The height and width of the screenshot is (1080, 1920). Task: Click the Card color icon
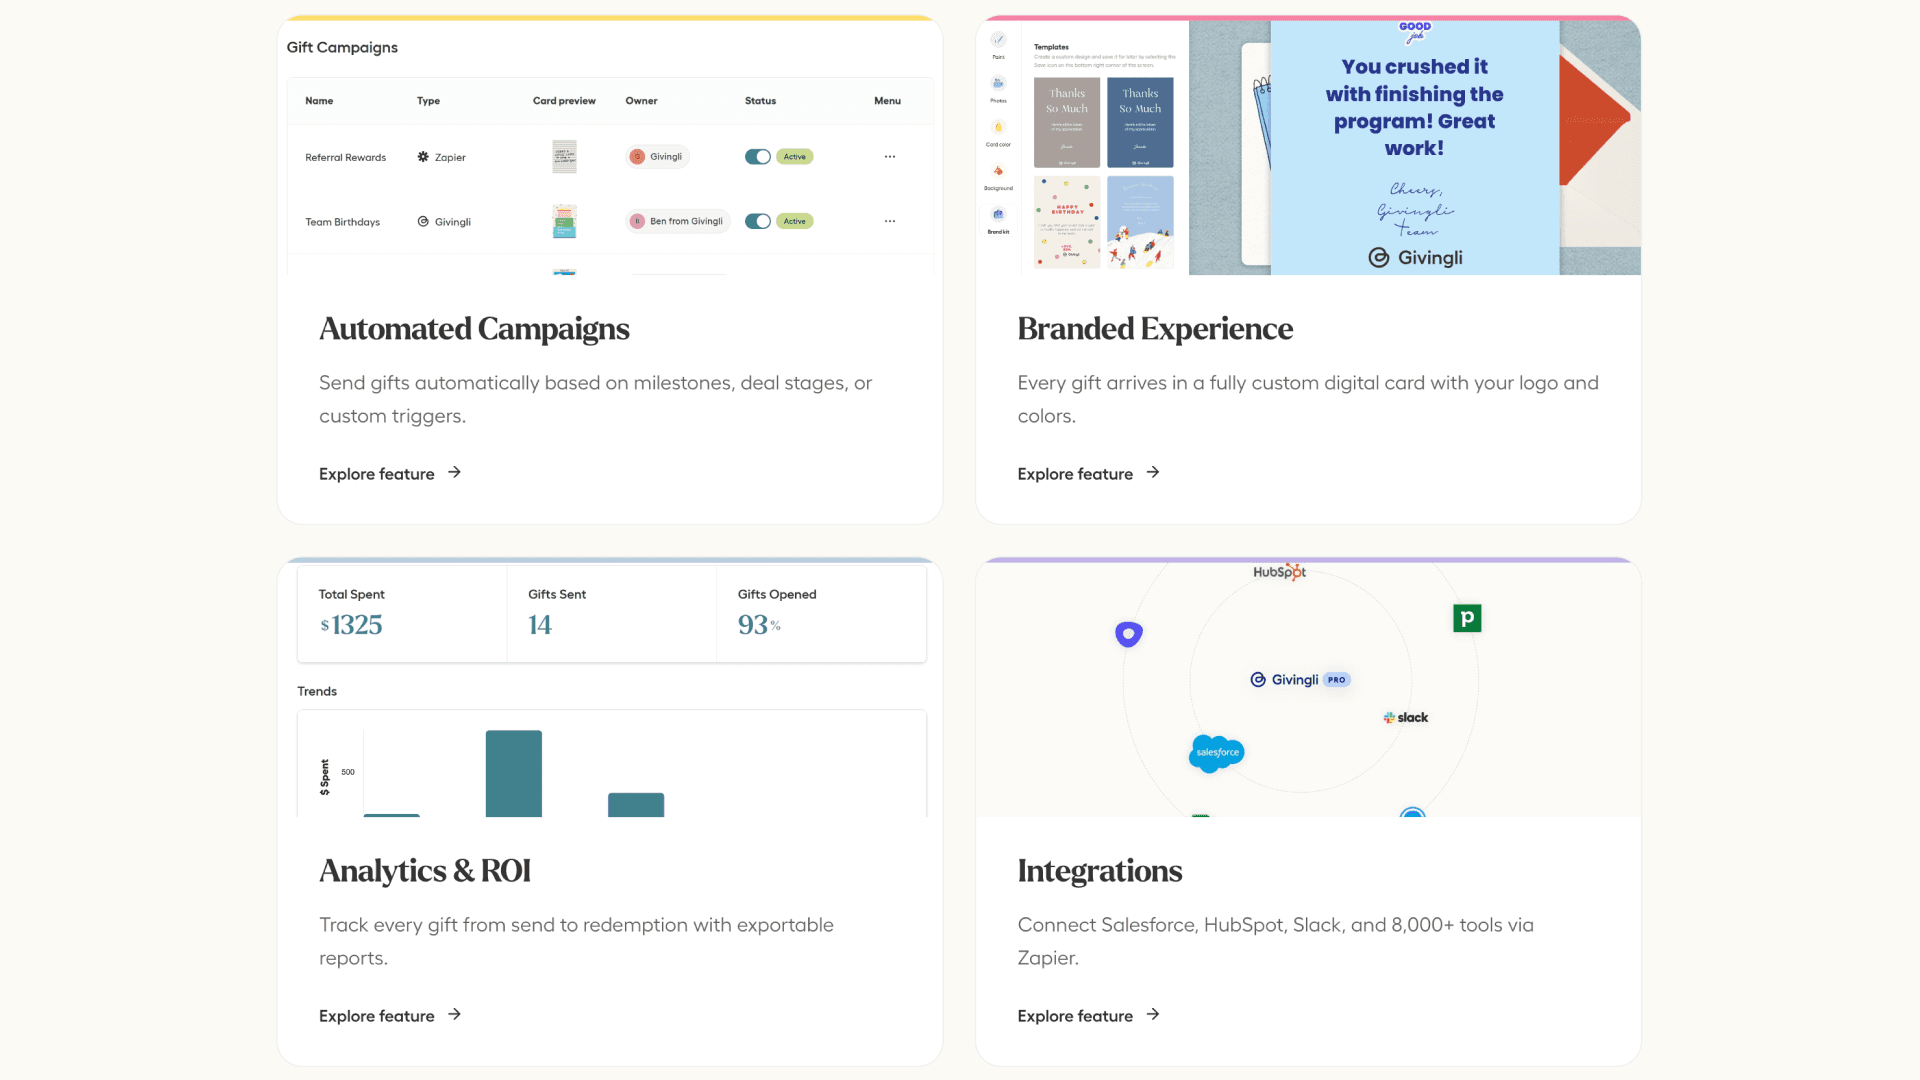(x=998, y=127)
